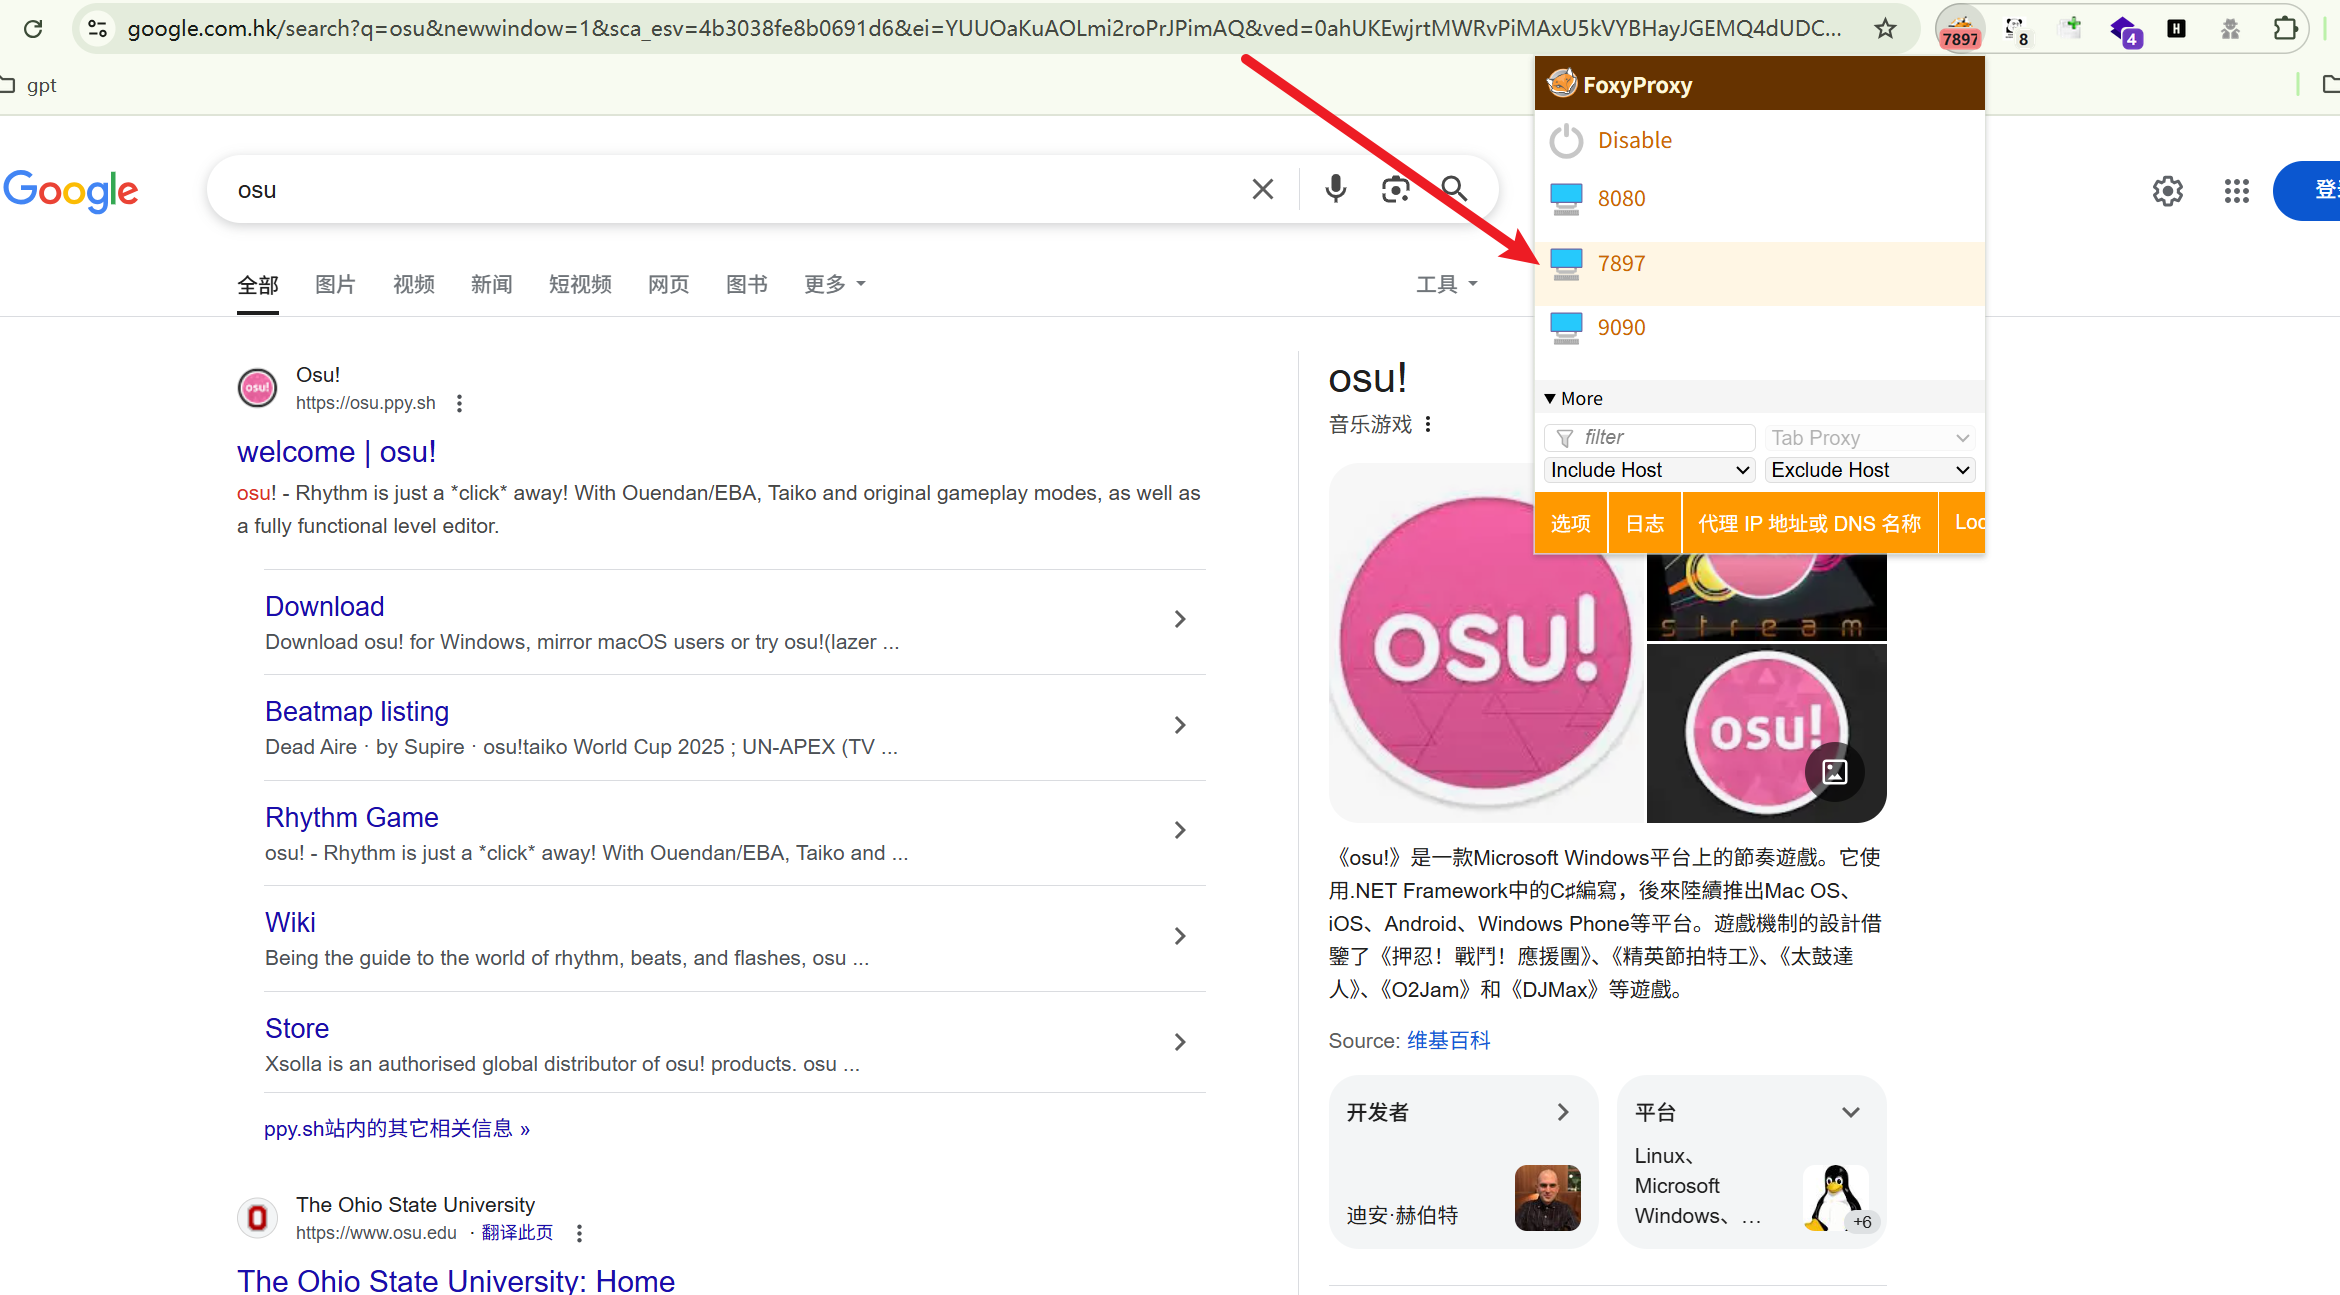Open FoxyProxy 选项 options button
Viewport: 2340px width, 1295px height.
pyautogui.click(x=1571, y=523)
